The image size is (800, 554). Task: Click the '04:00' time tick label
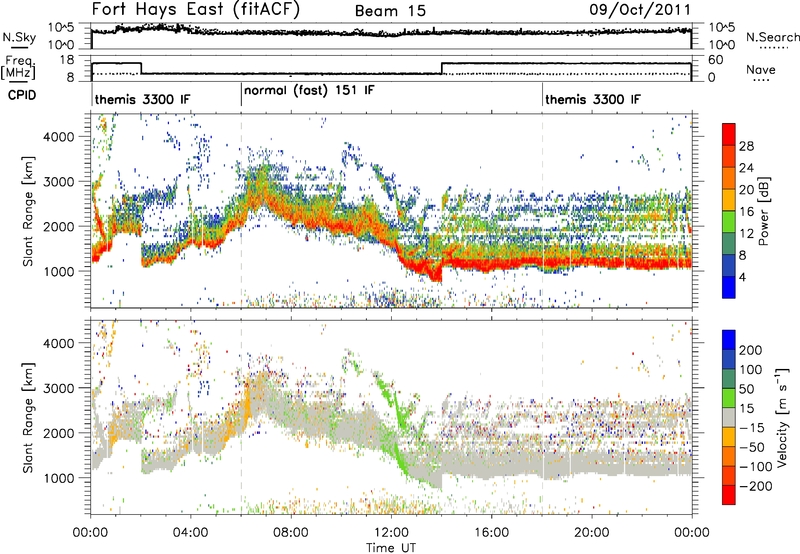click(x=191, y=533)
